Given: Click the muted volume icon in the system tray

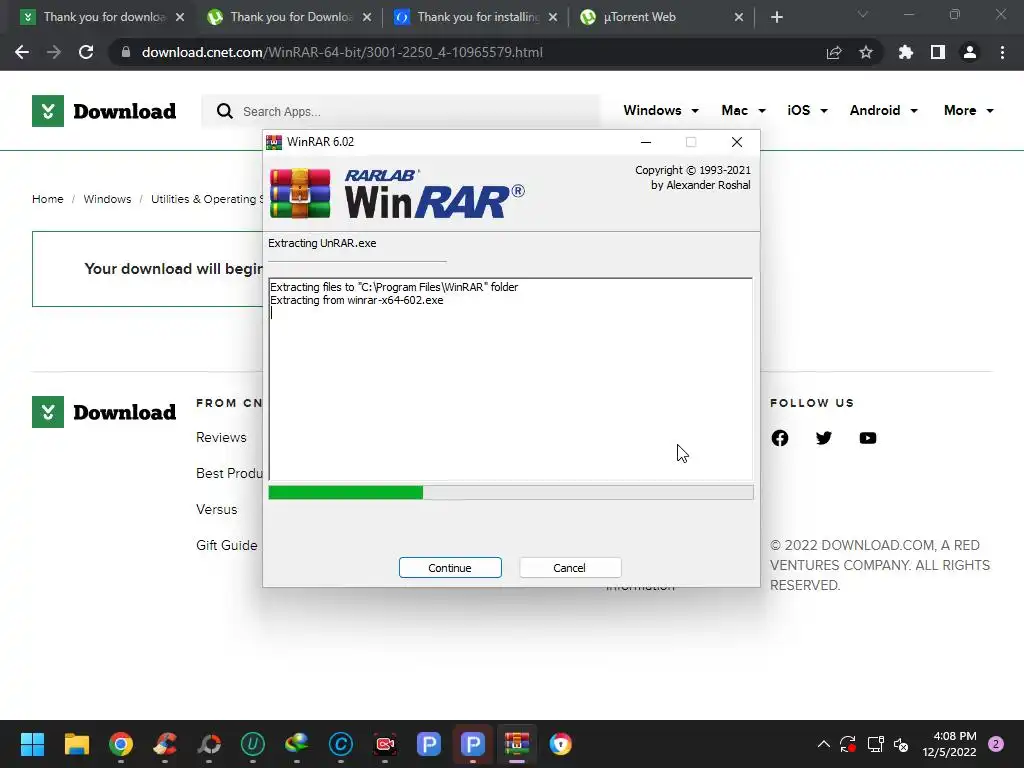Looking at the screenshot, I should [901, 744].
